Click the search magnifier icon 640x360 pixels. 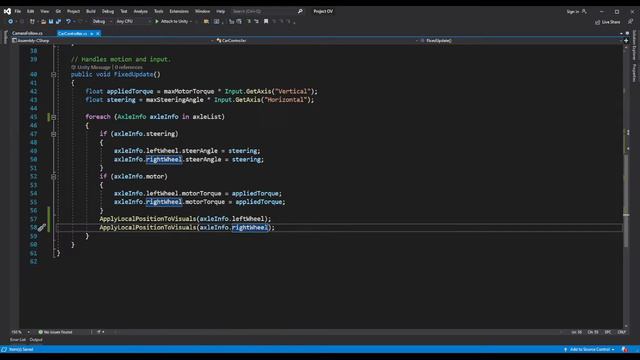(300, 11)
